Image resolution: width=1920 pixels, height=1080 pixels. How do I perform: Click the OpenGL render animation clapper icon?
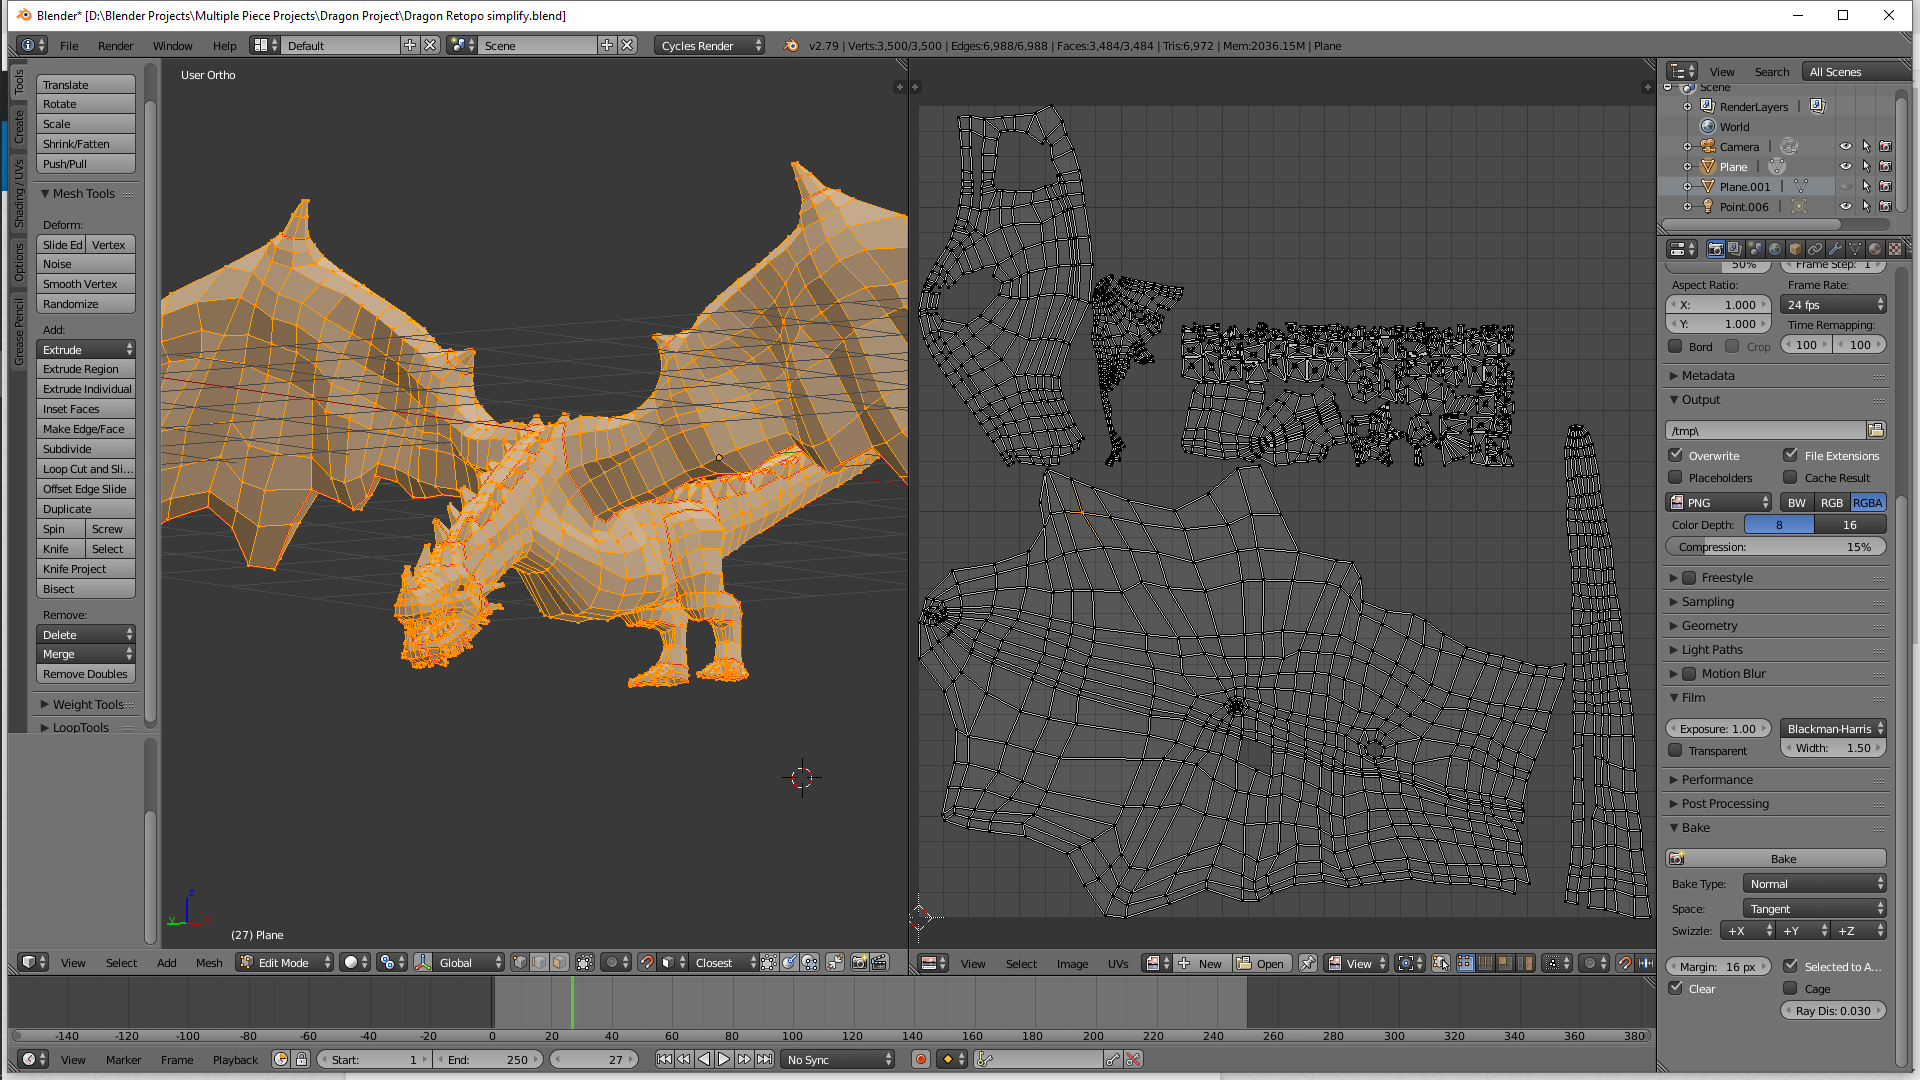coord(879,962)
